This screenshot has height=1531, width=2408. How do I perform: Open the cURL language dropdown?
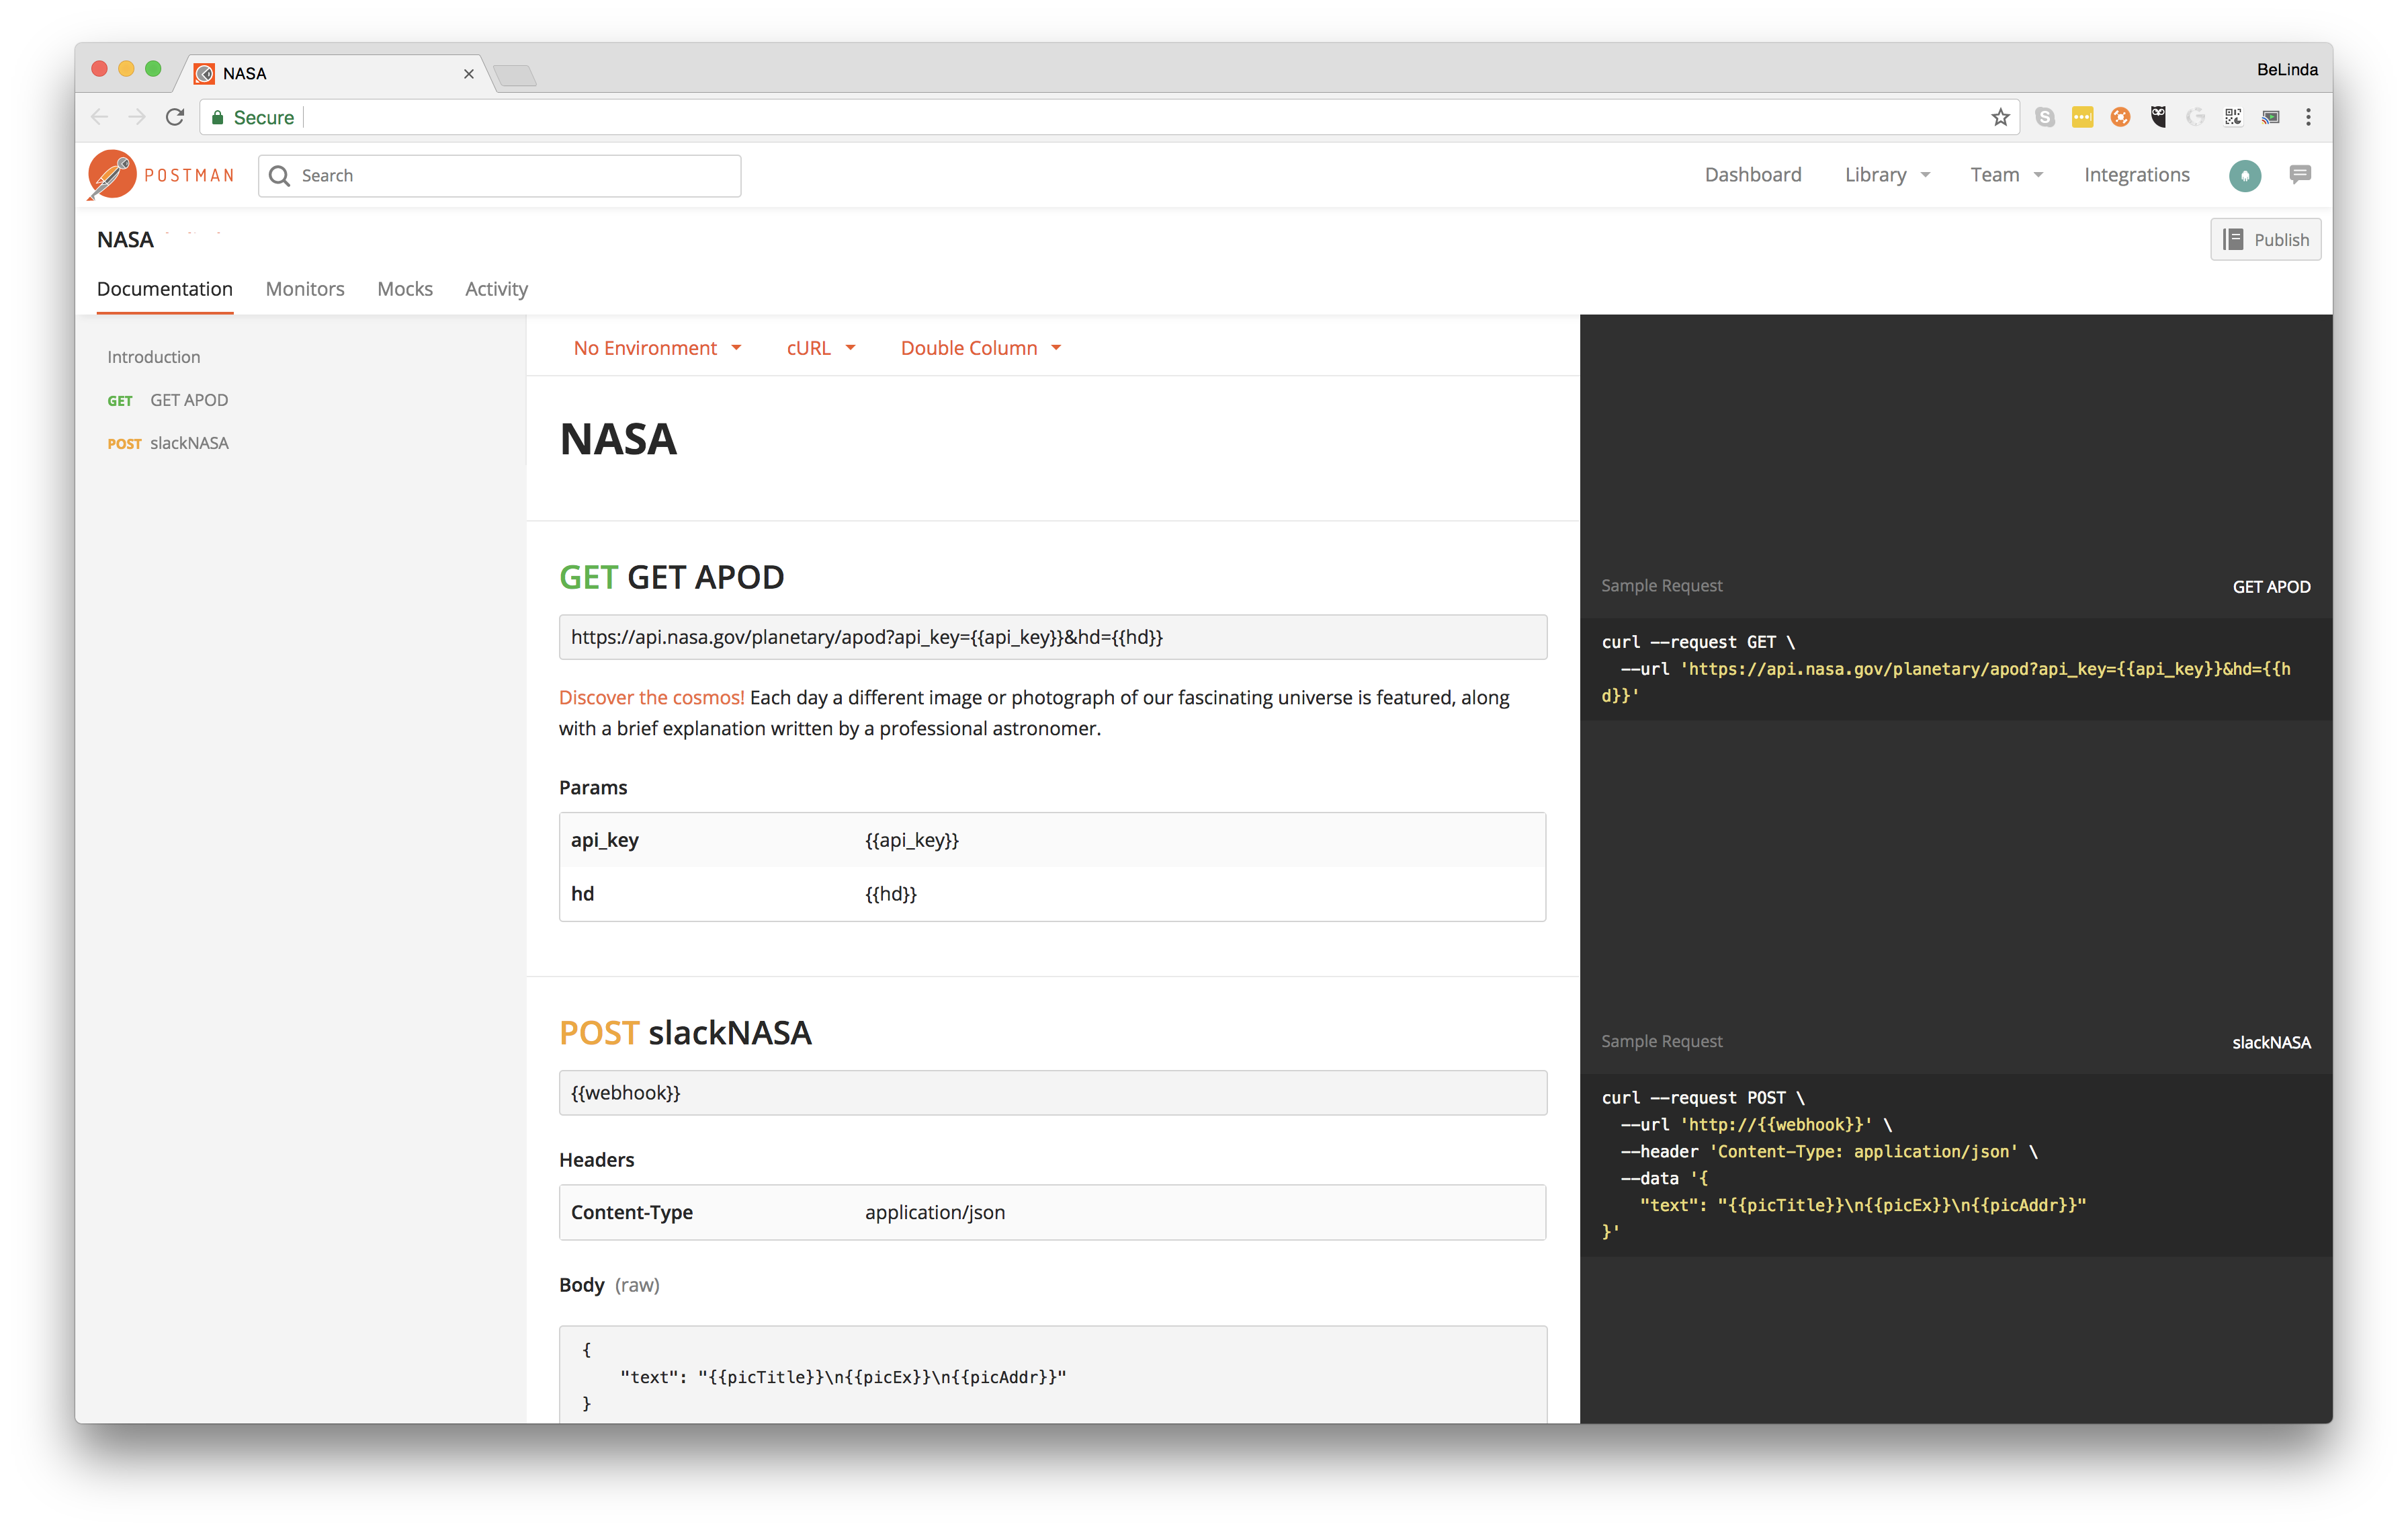821,348
